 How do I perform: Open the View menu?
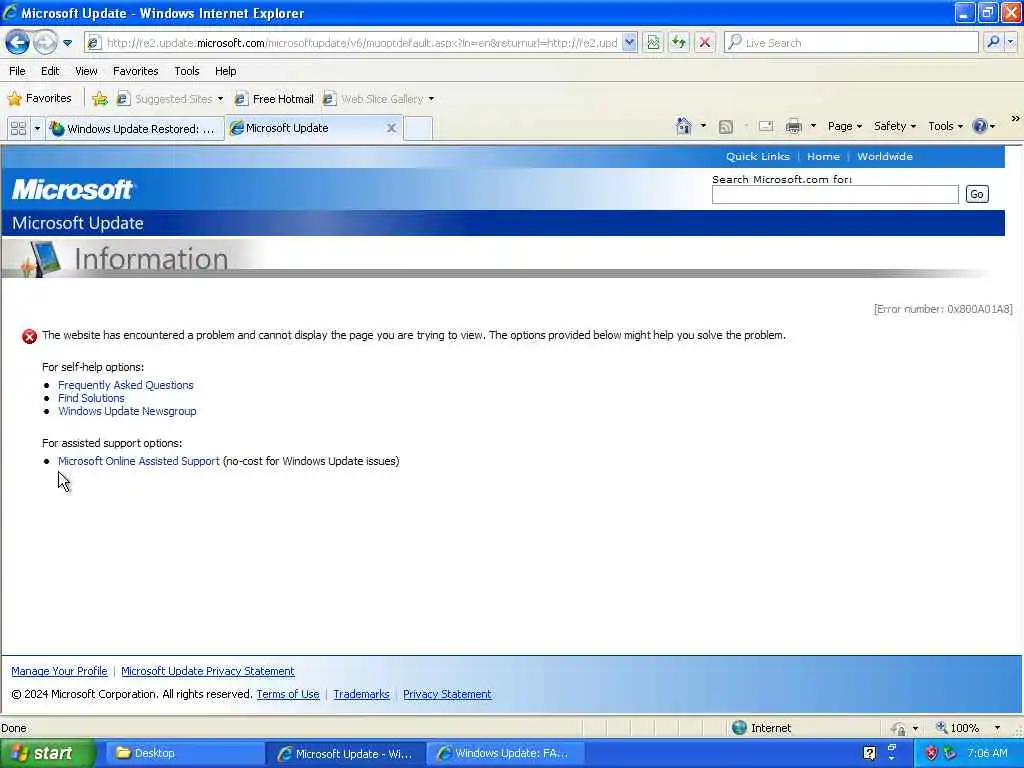[86, 71]
